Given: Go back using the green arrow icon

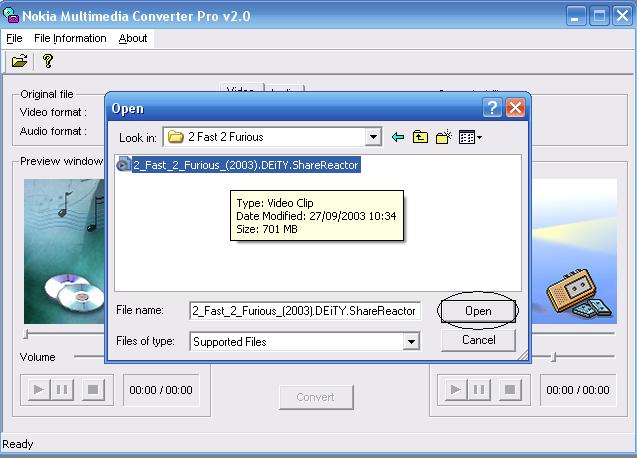Looking at the screenshot, I should click(x=398, y=137).
